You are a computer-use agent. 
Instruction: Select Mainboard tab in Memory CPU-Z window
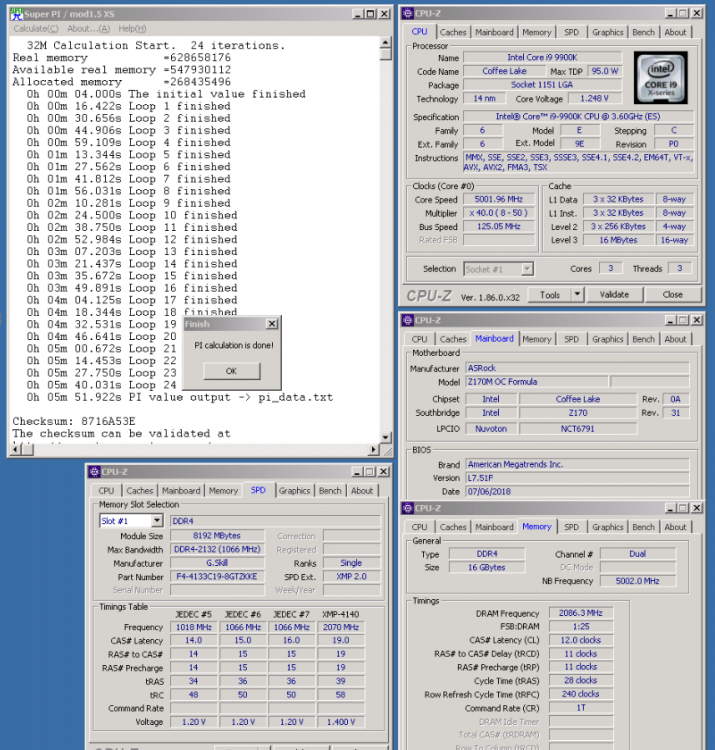point(494,527)
